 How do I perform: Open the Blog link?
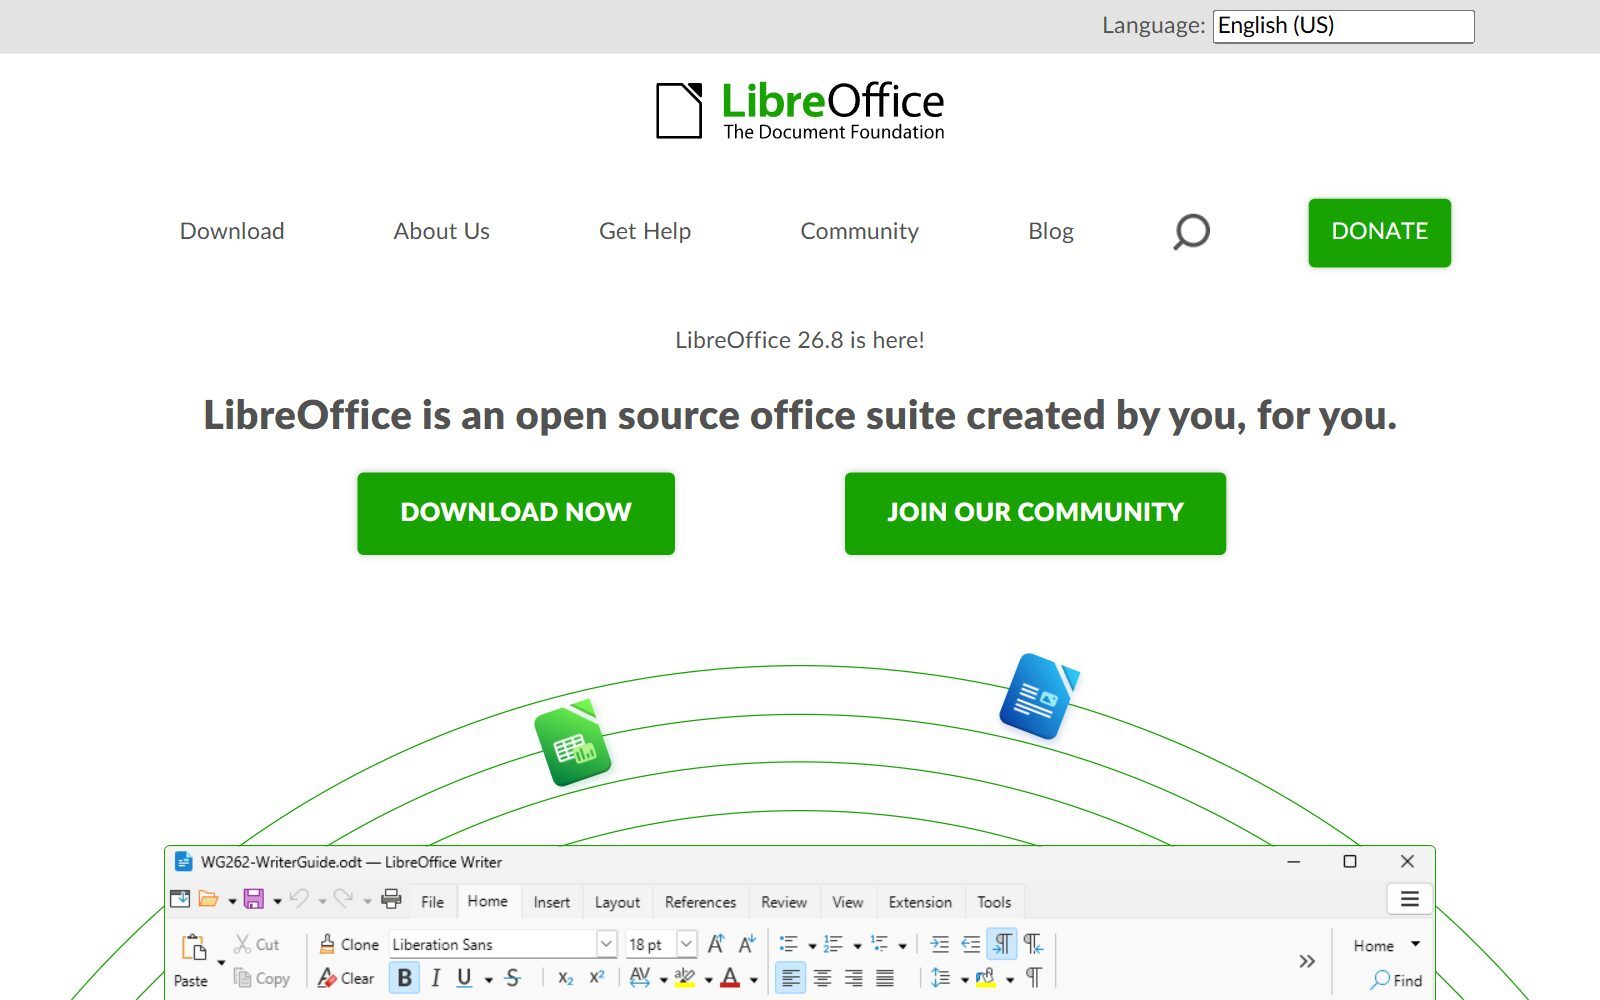point(1051,231)
